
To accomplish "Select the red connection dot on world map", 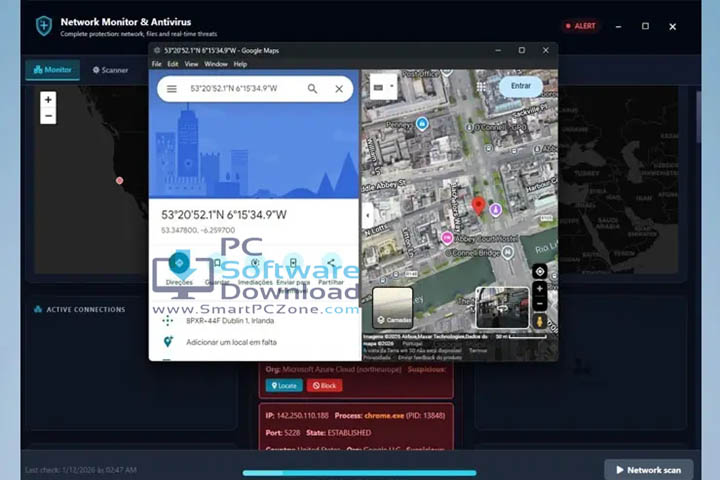I will point(119,181).
